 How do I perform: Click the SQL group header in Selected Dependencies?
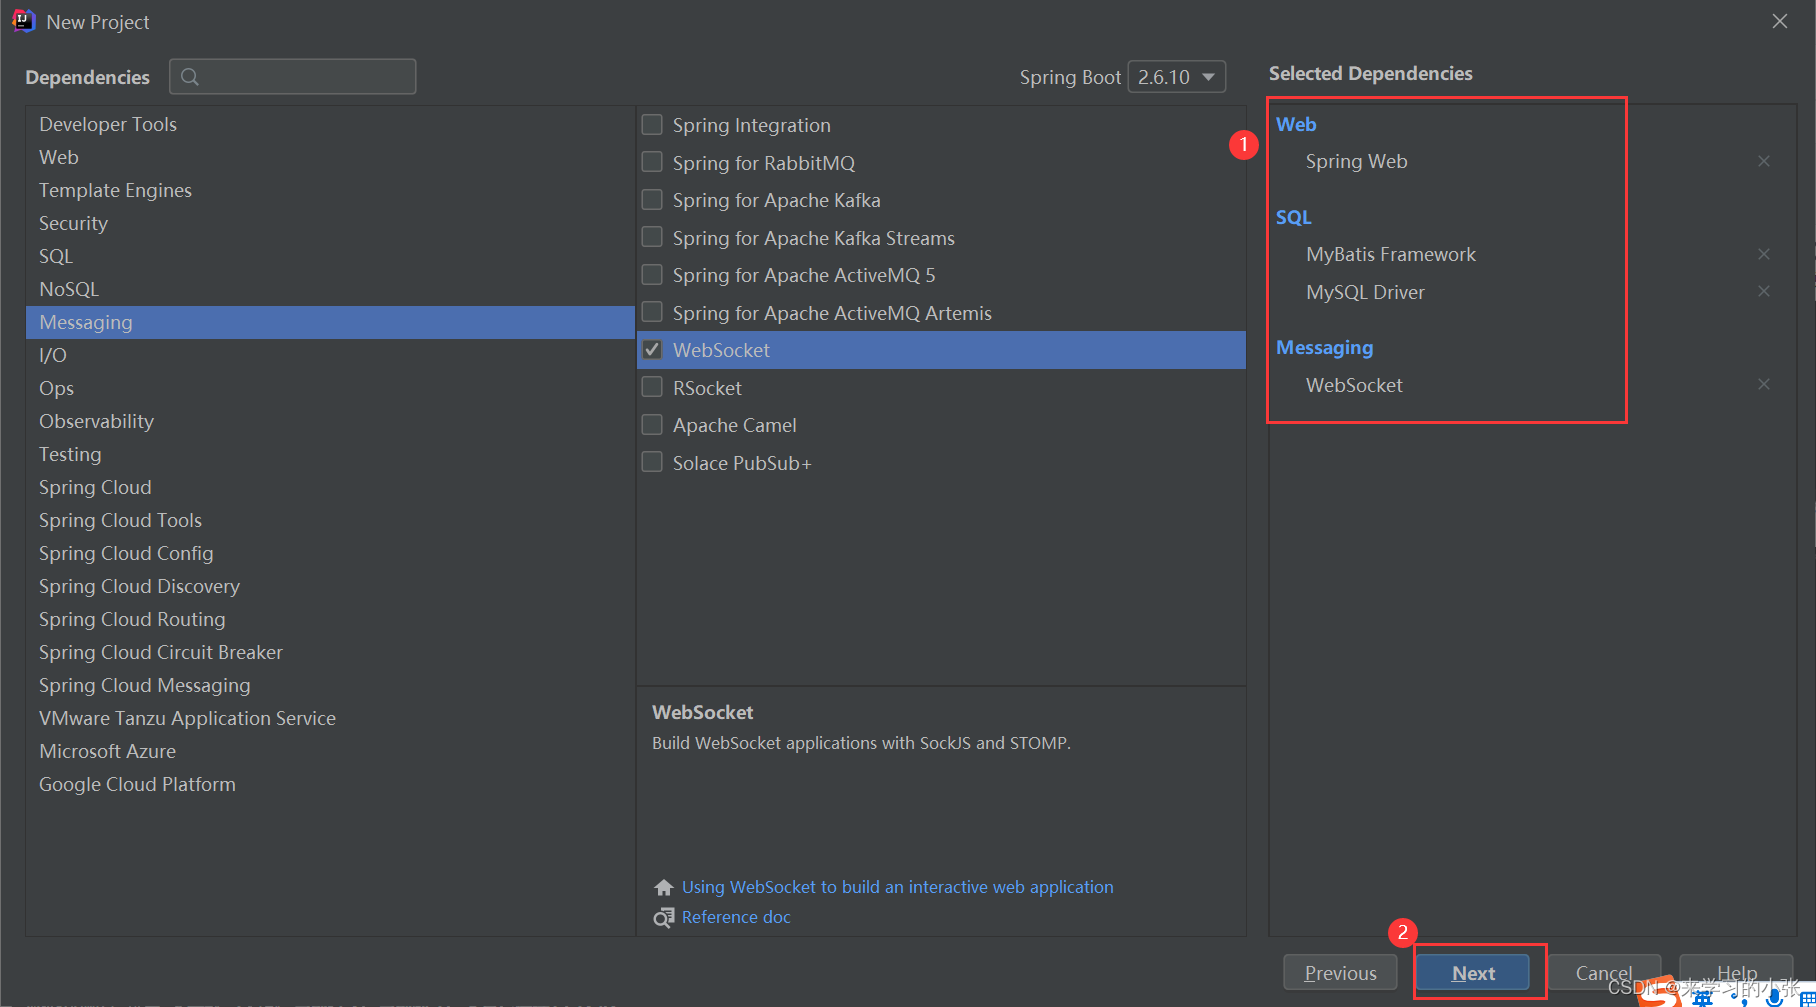coord(1294,217)
